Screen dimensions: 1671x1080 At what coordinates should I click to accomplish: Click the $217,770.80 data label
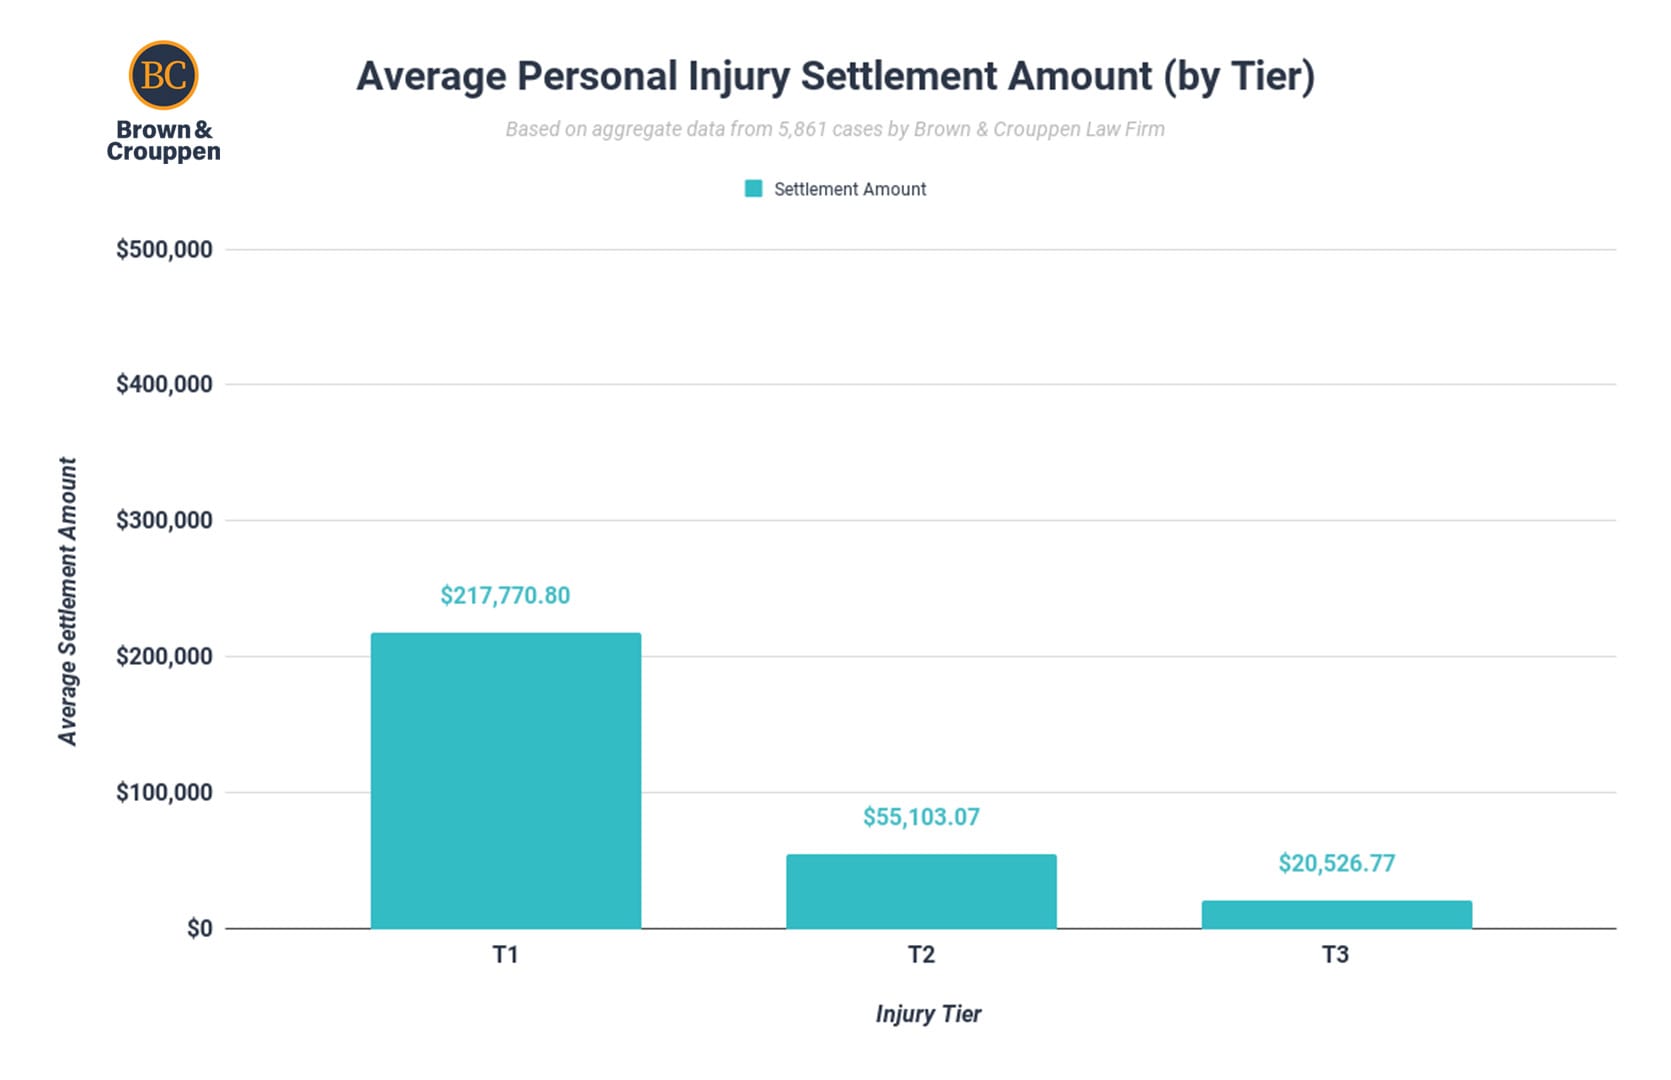tap(505, 596)
